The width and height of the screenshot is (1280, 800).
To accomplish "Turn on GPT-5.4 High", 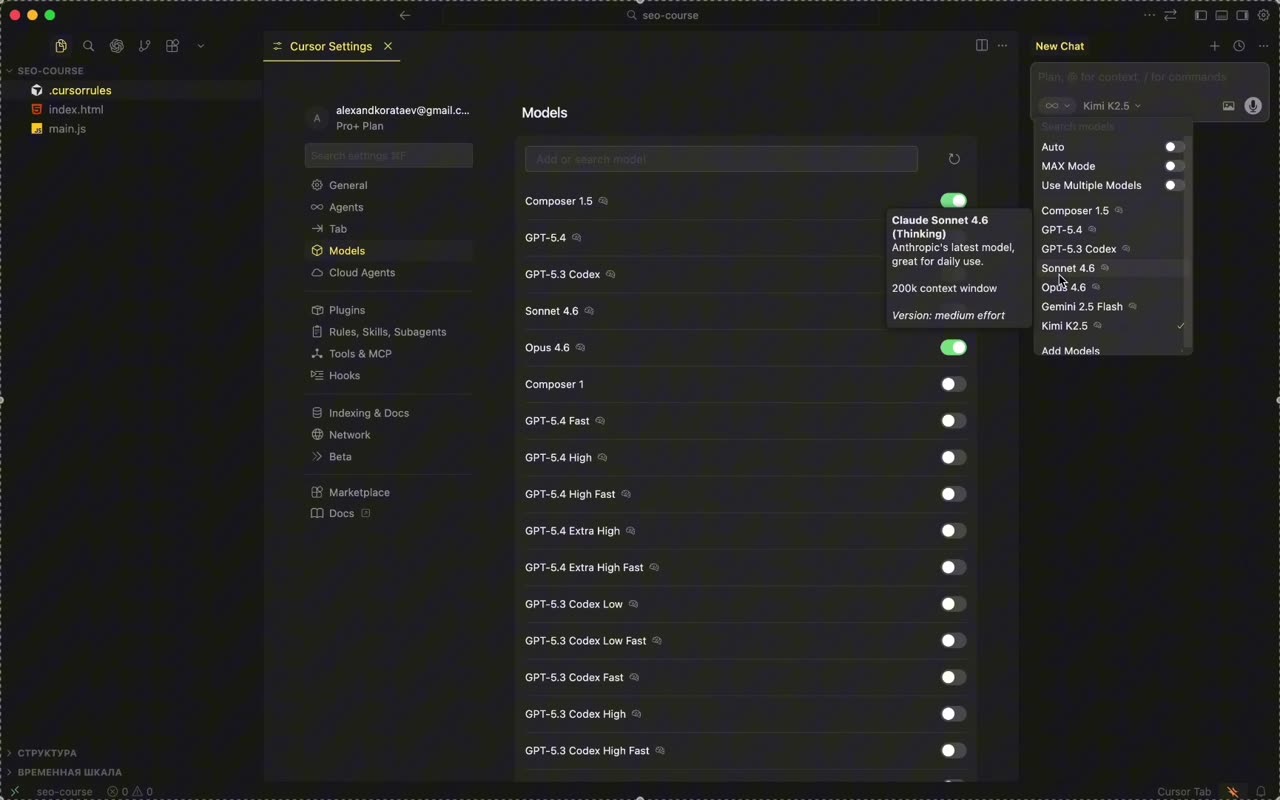I will (953, 457).
